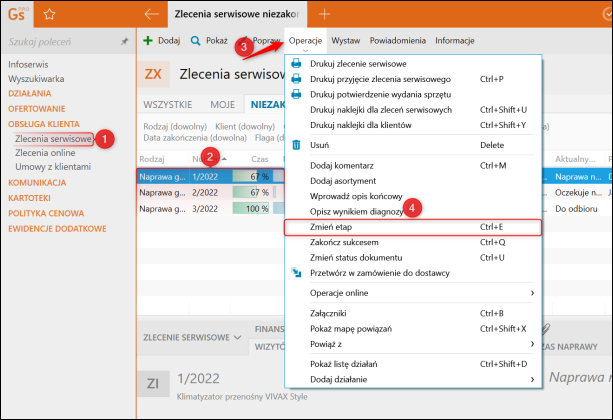Go back using the left arrow icon
Screen dimensions: 613x420
coord(151,14)
